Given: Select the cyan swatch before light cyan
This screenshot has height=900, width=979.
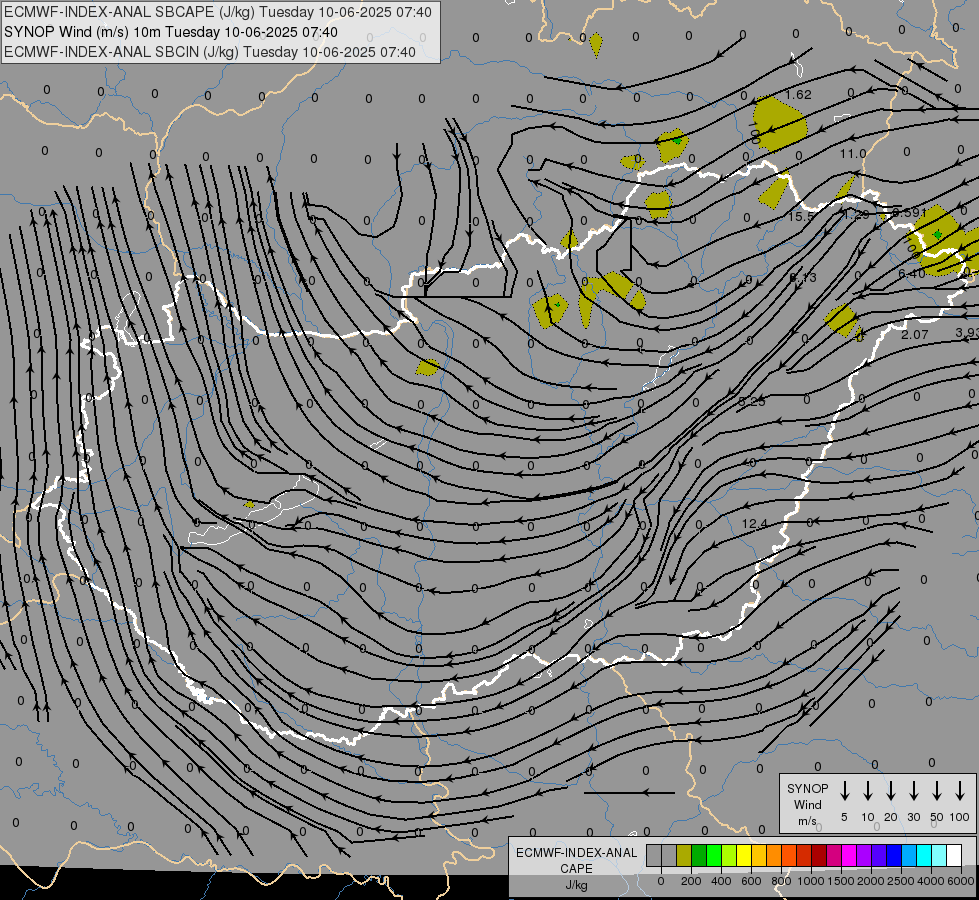Looking at the screenshot, I should pos(923,855).
